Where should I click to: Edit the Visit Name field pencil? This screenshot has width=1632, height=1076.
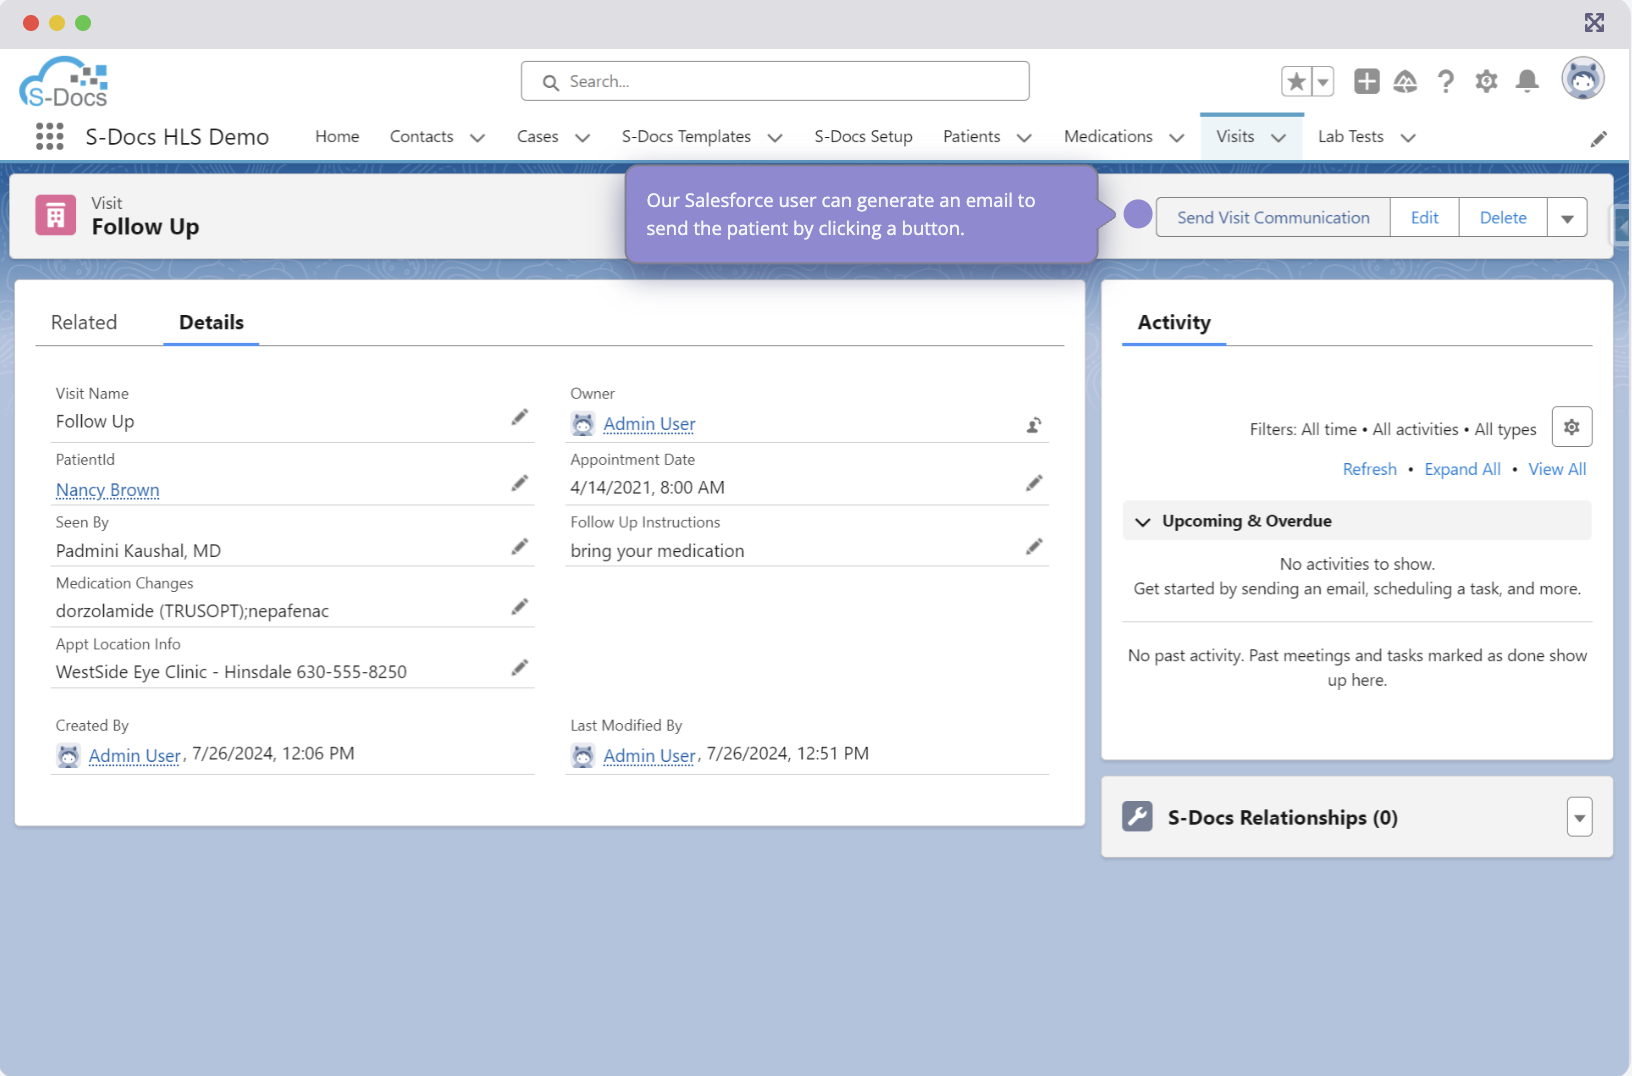tap(519, 418)
